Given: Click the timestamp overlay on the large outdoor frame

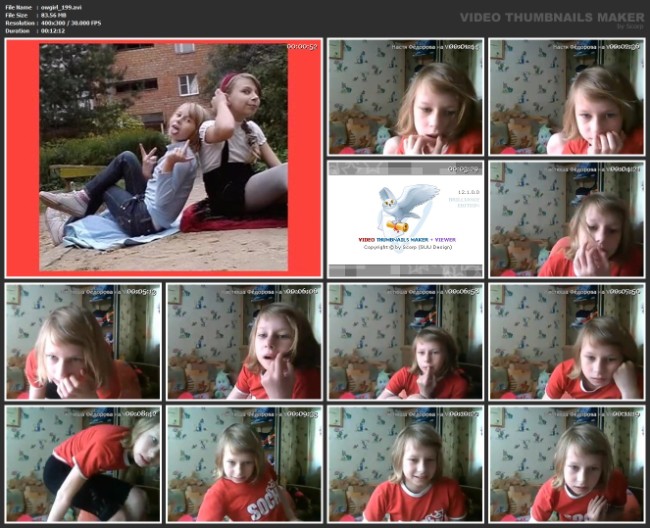Looking at the screenshot, I should point(301,46).
